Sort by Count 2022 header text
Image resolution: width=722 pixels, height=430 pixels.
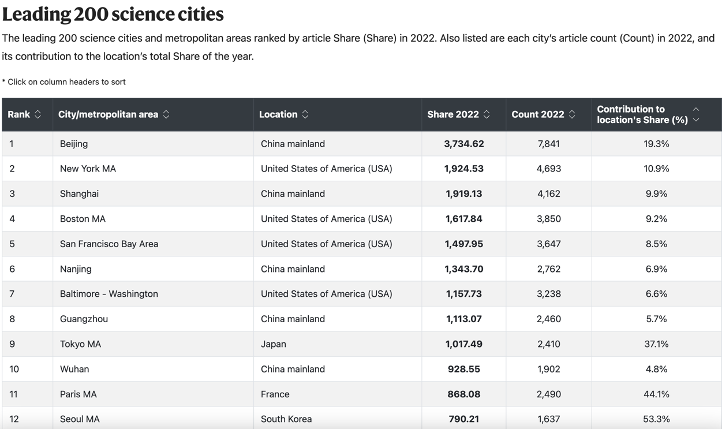point(538,114)
